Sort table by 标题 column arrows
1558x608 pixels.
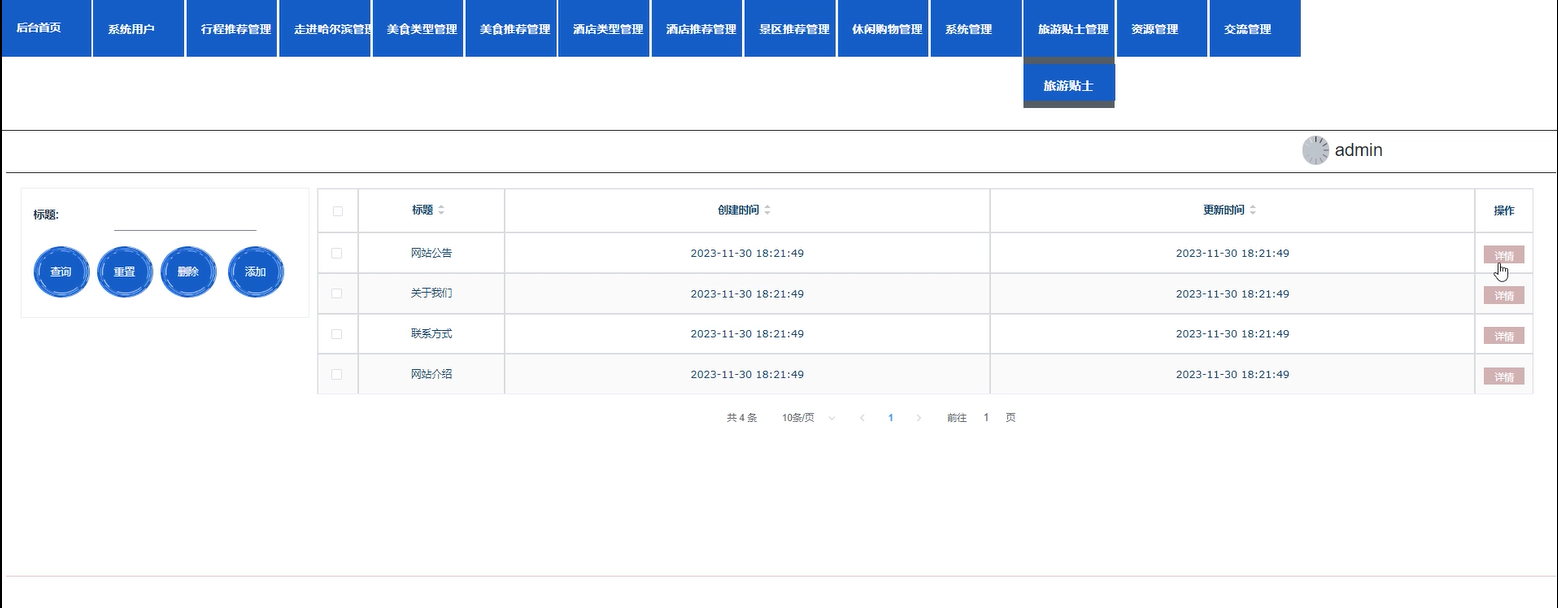pyautogui.click(x=441, y=210)
